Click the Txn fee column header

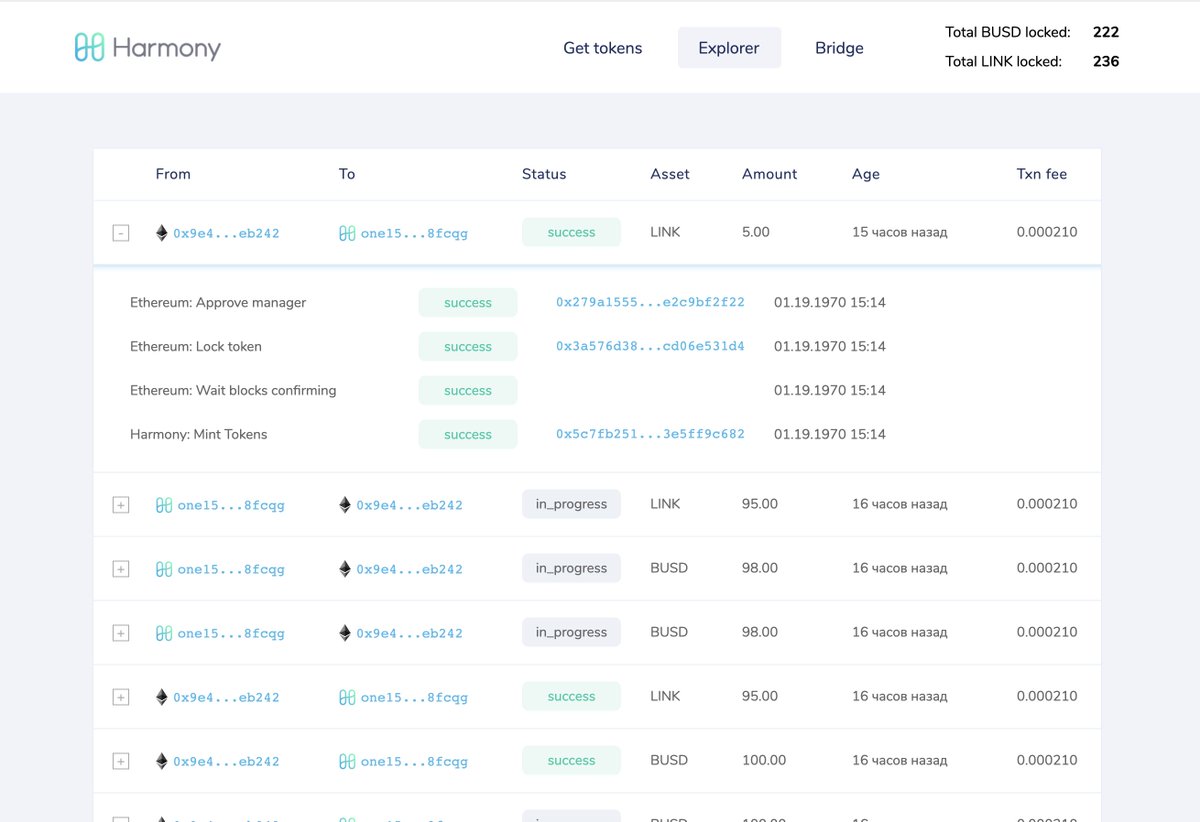(x=1042, y=174)
